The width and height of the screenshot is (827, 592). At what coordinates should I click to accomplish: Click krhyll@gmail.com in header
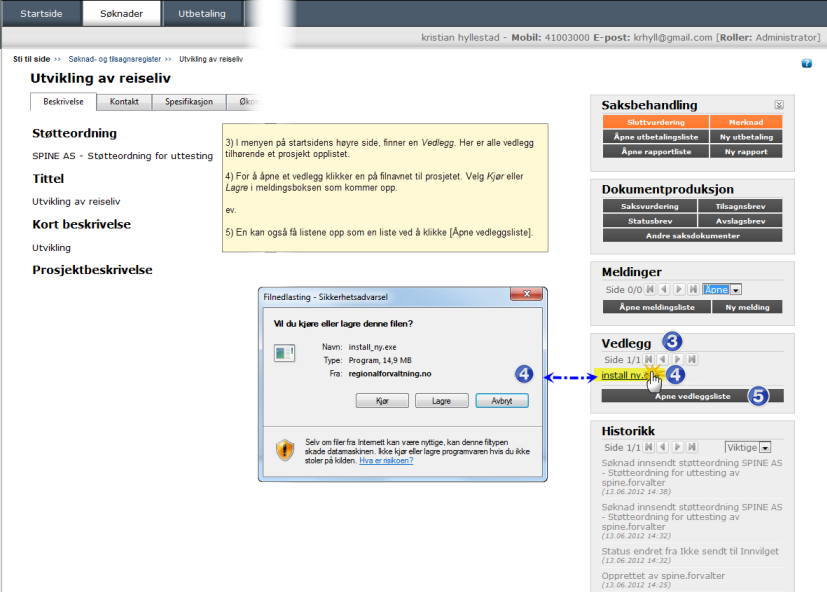[672, 37]
